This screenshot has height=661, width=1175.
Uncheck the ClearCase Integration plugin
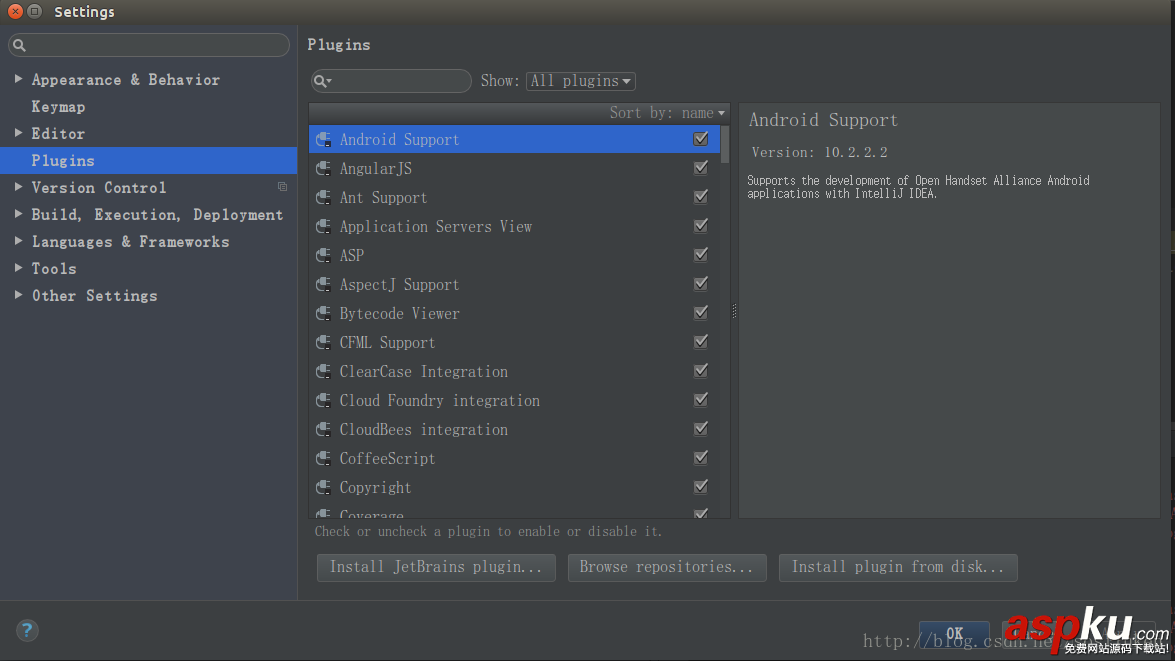[701, 371]
